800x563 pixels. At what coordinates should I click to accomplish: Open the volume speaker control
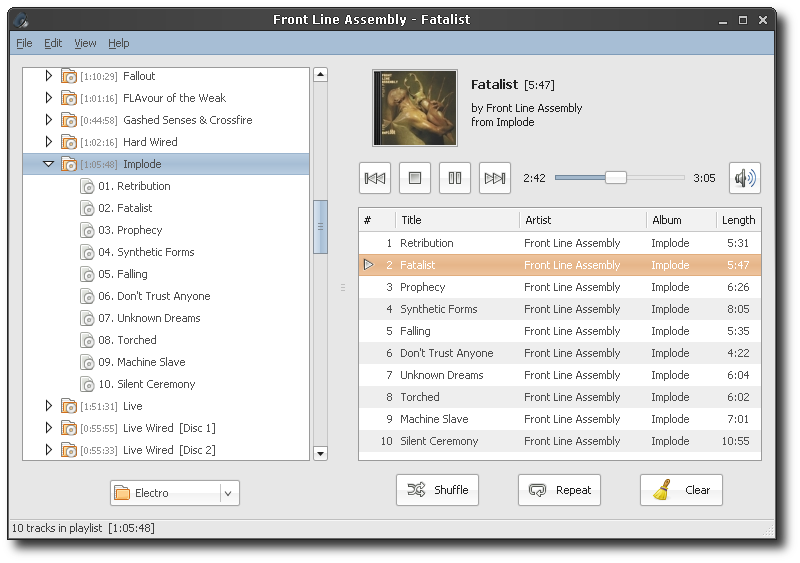[744, 178]
